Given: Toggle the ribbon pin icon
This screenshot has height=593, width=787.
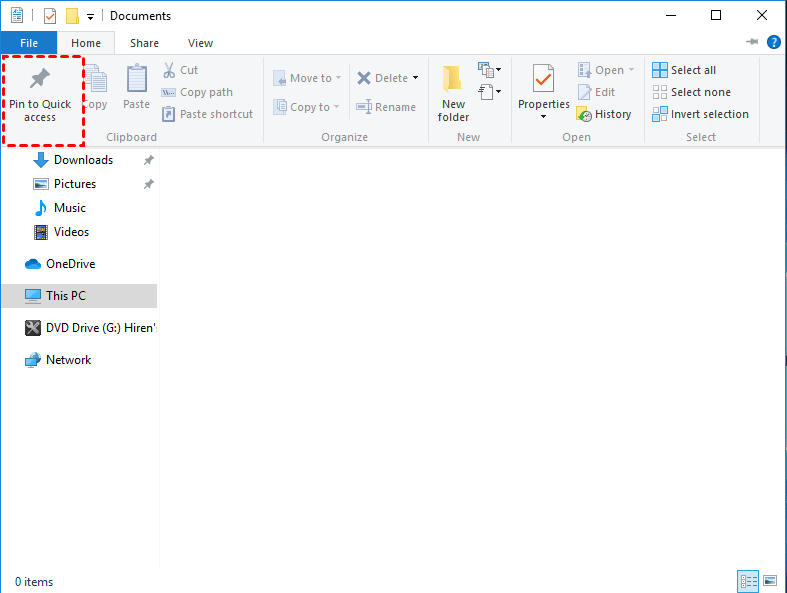Looking at the screenshot, I should click(752, 42).
